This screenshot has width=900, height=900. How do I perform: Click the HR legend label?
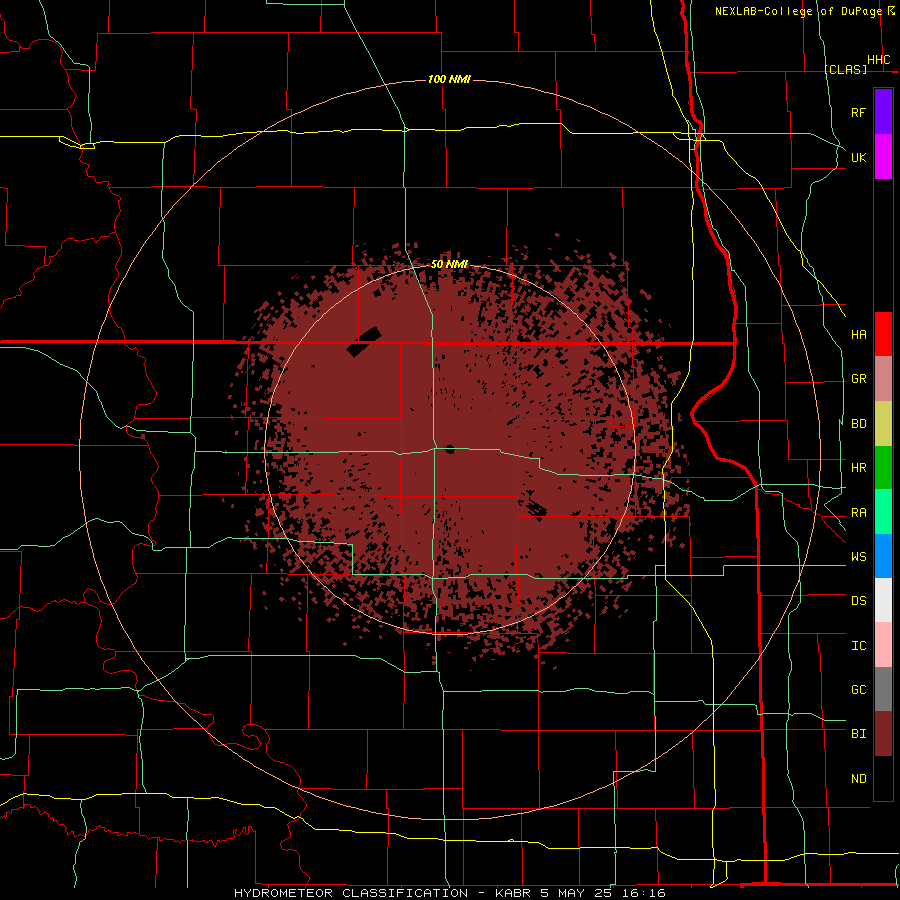(x=858, y=468)
